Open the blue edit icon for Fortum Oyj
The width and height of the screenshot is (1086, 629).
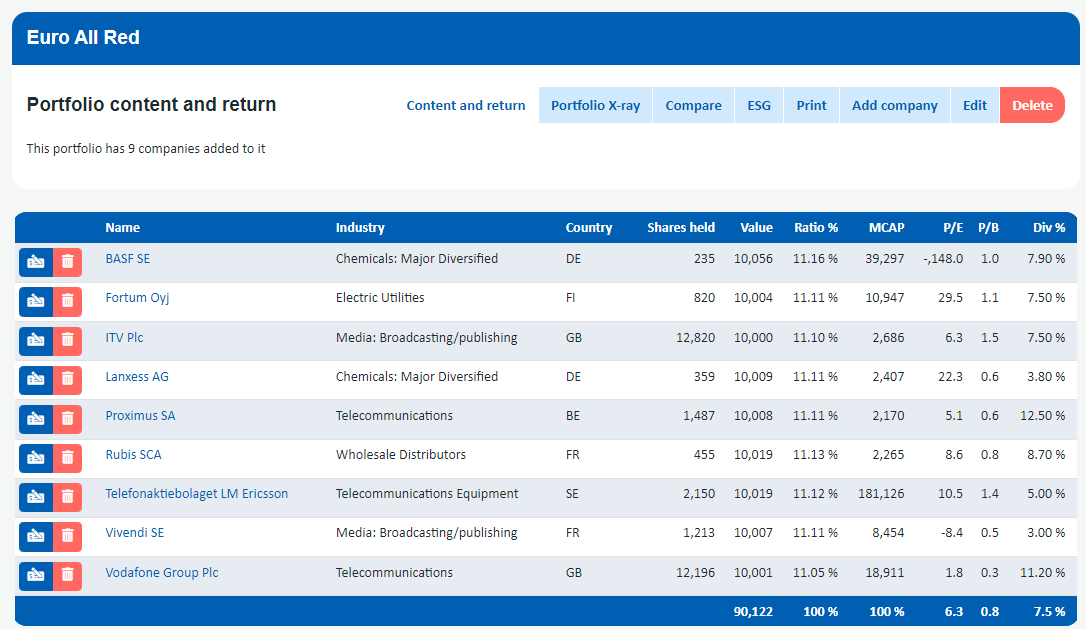[x=36, y=301]
